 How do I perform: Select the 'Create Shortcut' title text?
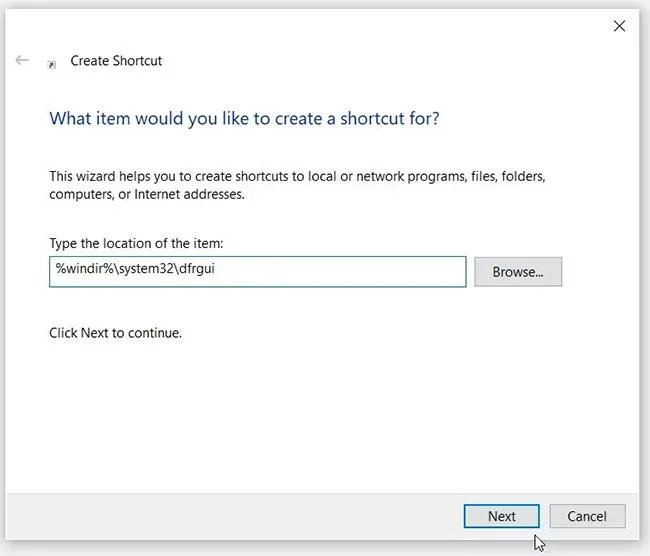pos(116,61)
